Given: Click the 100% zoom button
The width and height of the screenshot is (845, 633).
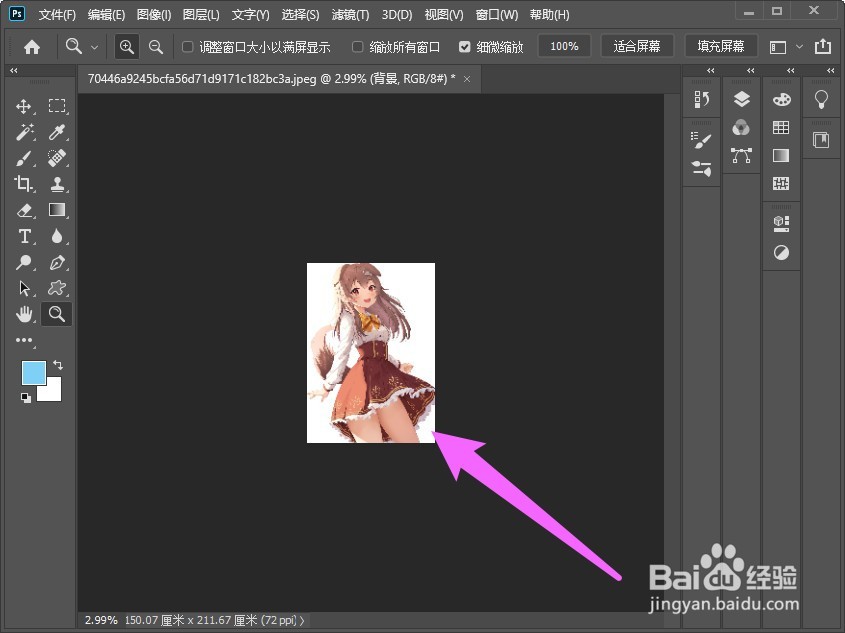Looking at the screenshot, I should click(564, 47).
